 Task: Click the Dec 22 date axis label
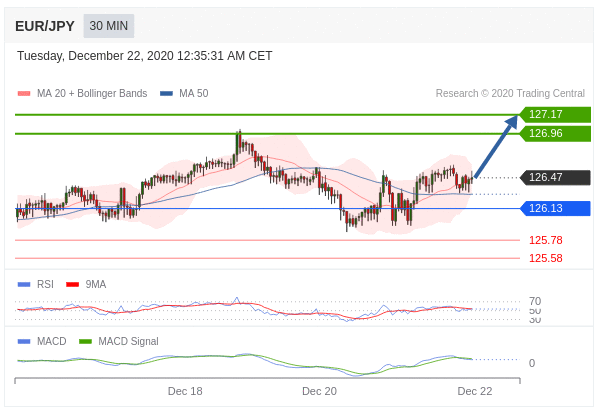click(x=475, y=391)
